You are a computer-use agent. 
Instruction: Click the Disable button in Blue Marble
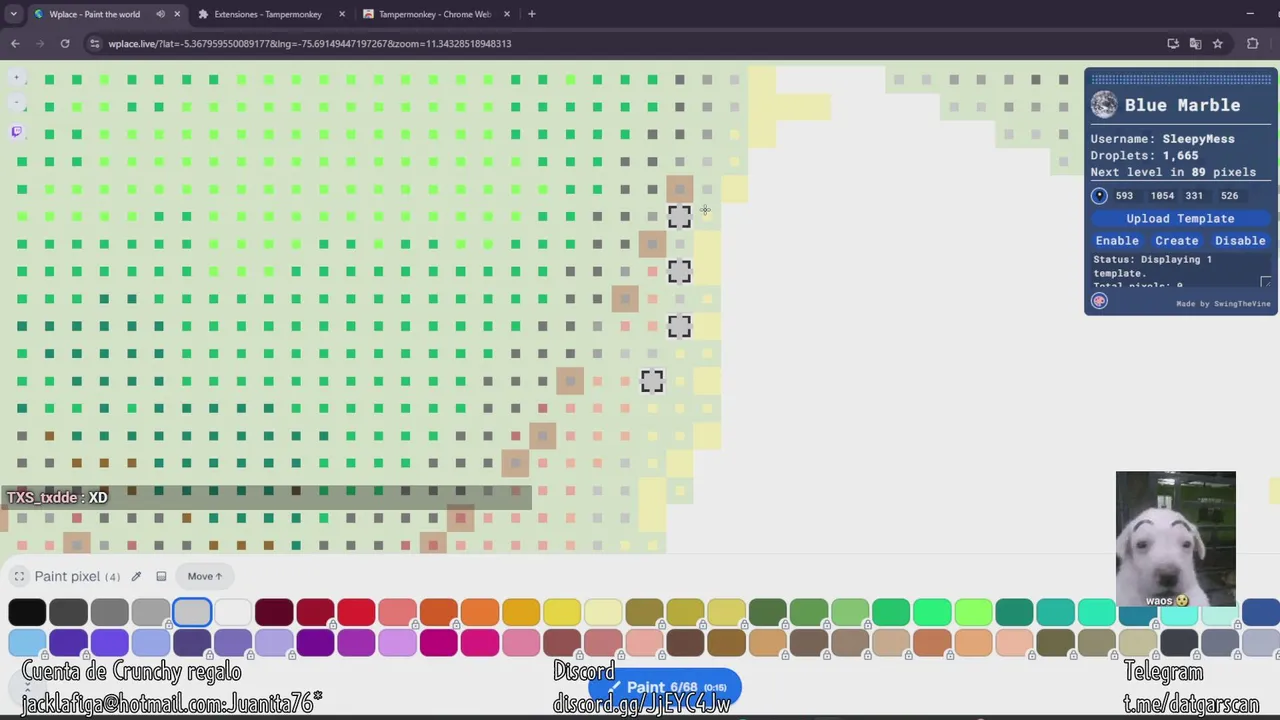point(1240,240)
